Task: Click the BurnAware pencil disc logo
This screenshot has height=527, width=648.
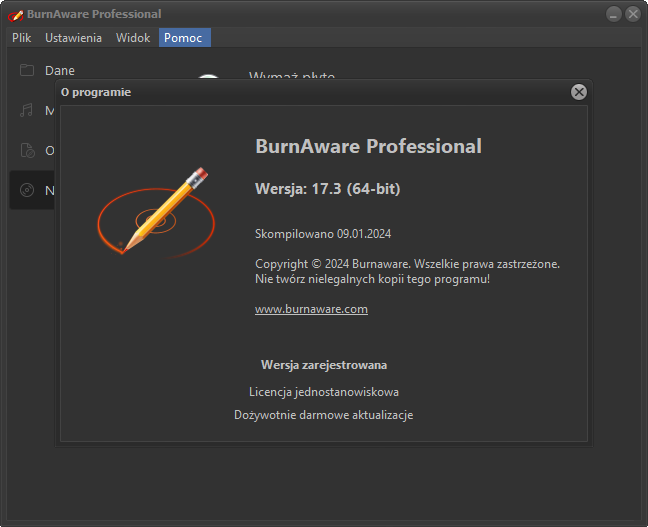Action: (x=156, y=212)
